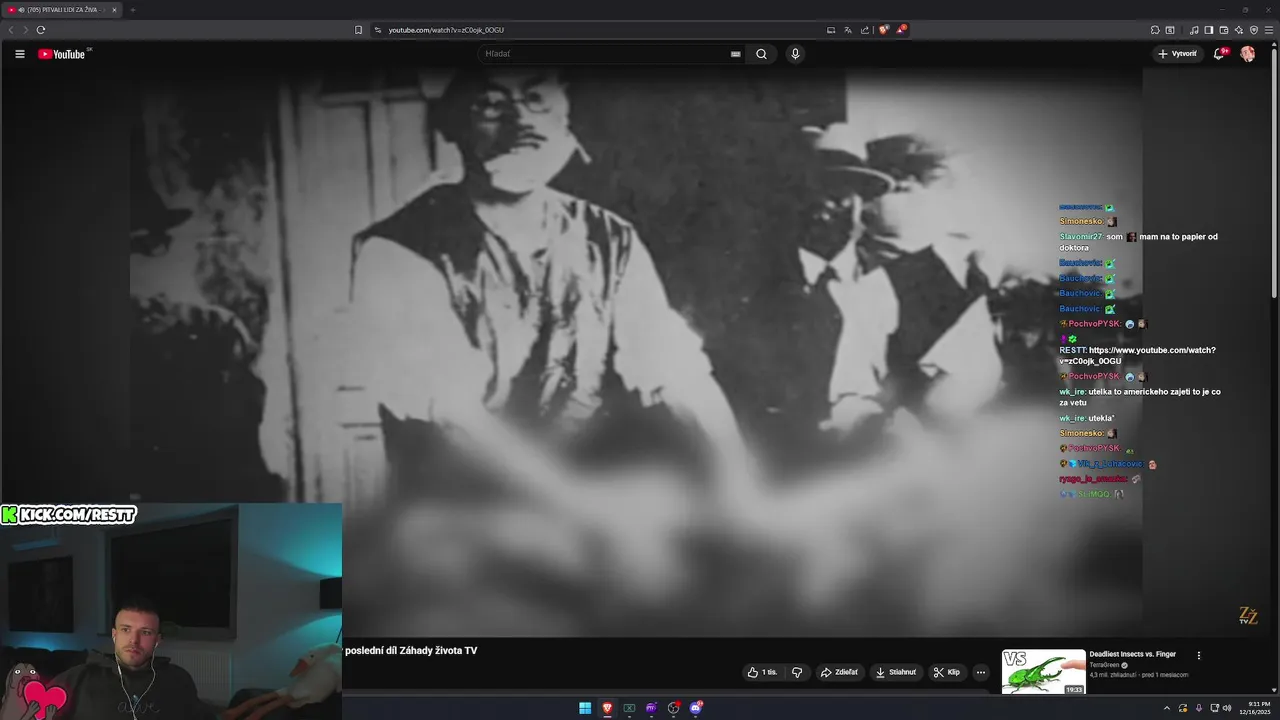Open the Windows Start button

point(585,708)
